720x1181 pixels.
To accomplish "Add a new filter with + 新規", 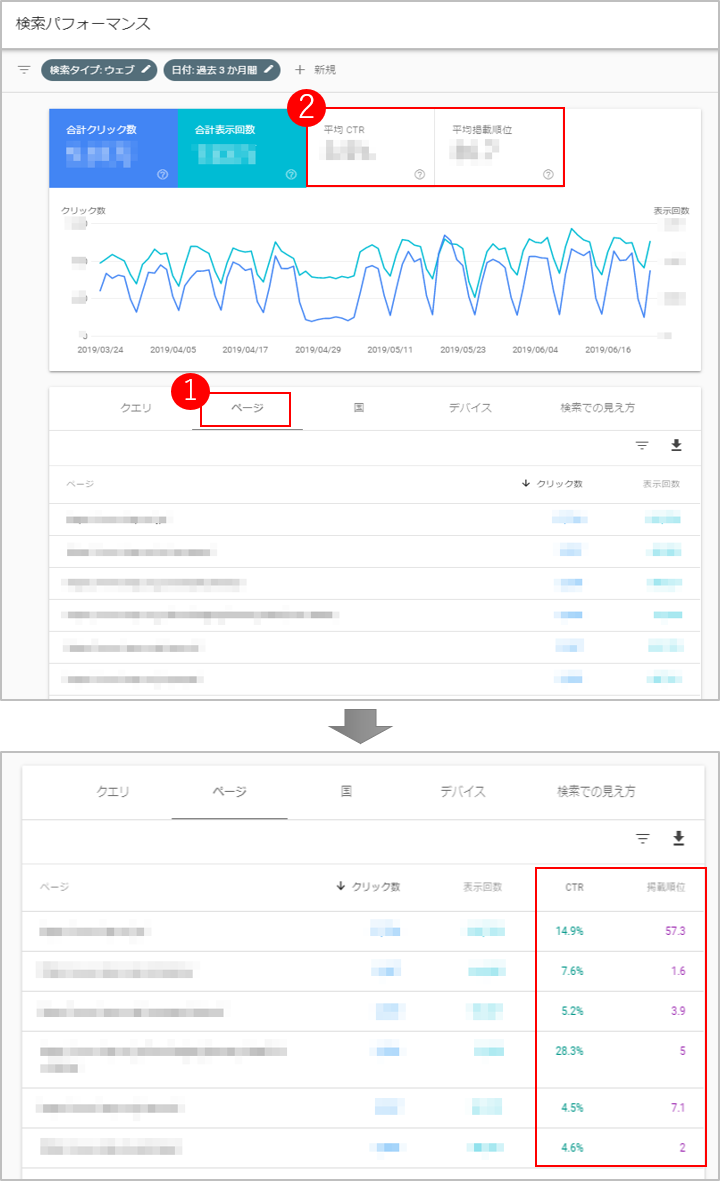I will [x=314, y=70].
